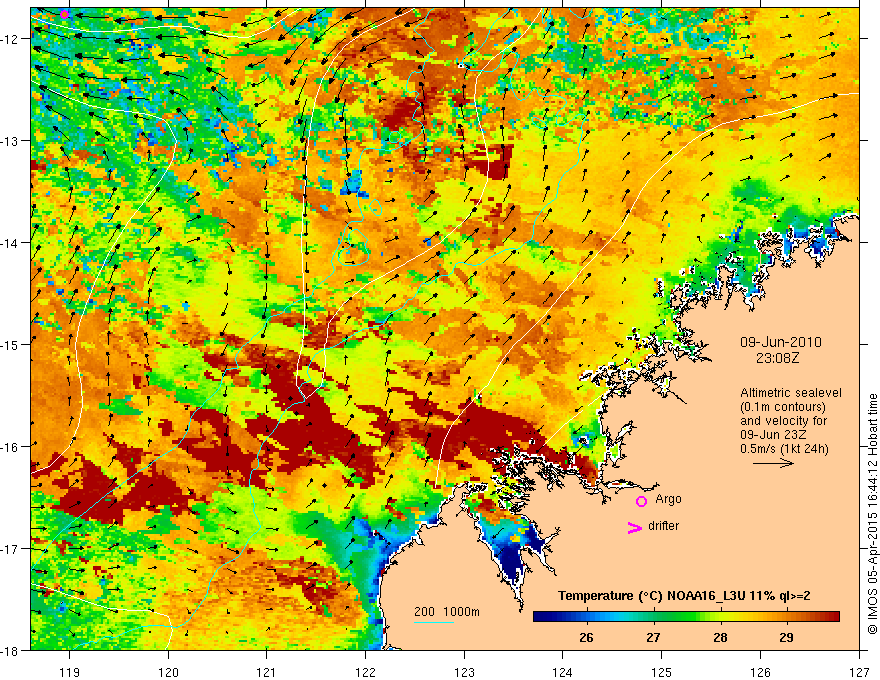The height and width of the screenshot is (680, 880).
Task: Click the '-14' latitude axis label
Action: (11, 243)
